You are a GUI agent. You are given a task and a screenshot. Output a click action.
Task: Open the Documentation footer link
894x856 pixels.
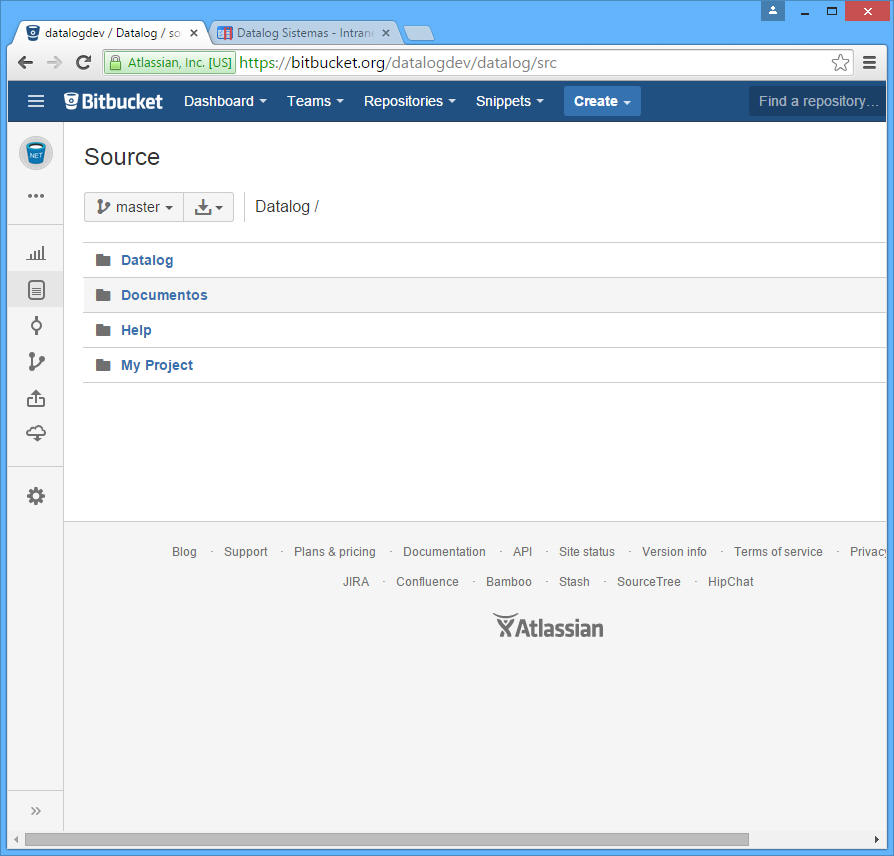click(x=444, y=551)
